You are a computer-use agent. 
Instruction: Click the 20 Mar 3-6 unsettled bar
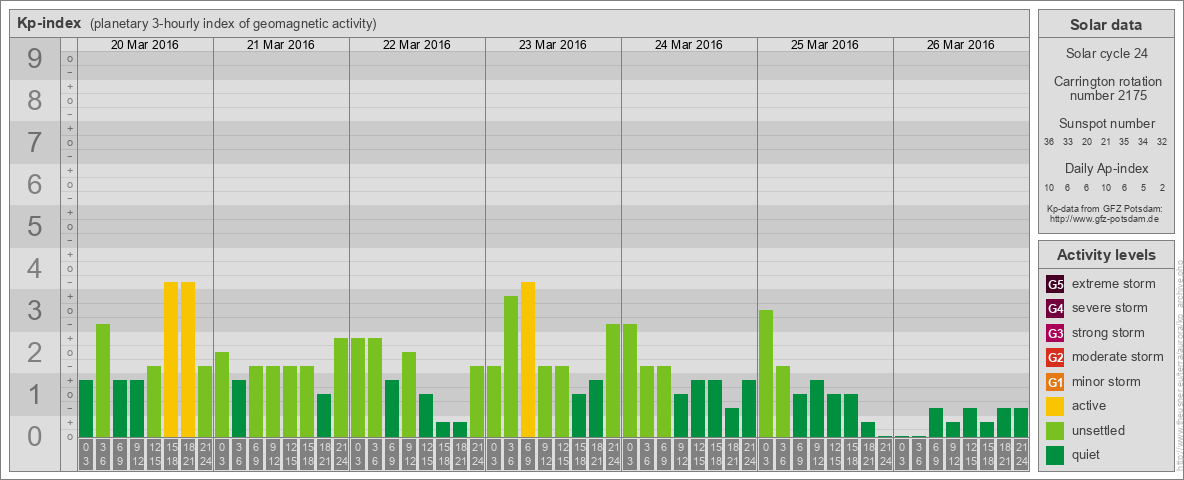coord(103,380)
